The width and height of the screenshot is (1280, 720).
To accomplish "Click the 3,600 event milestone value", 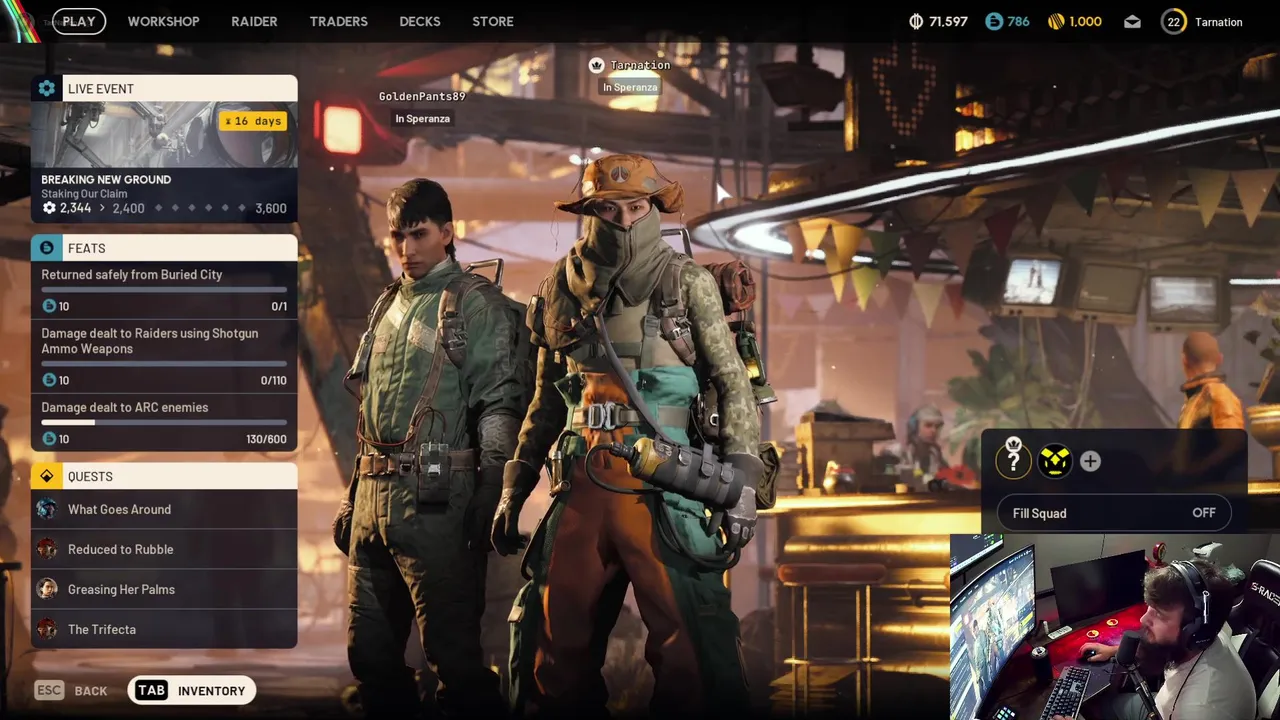I will [x=271, y=208].
